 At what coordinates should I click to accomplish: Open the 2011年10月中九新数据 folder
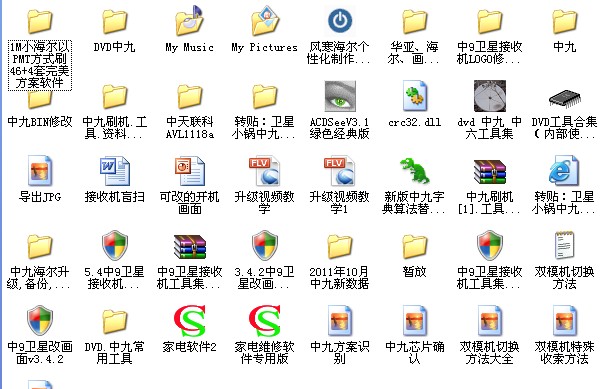click(x=340, y=247)
